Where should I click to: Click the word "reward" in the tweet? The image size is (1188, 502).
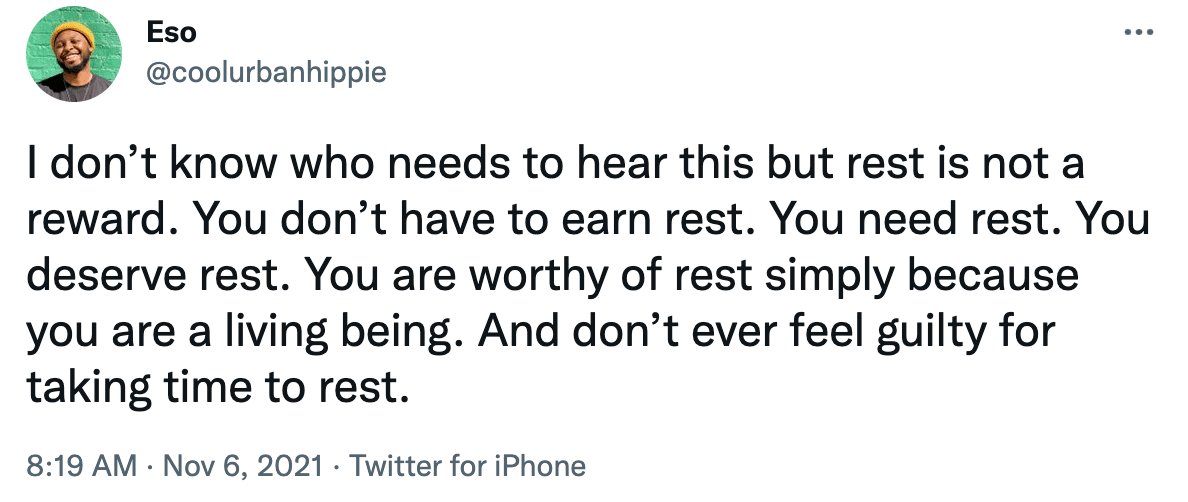coord(102,221)
